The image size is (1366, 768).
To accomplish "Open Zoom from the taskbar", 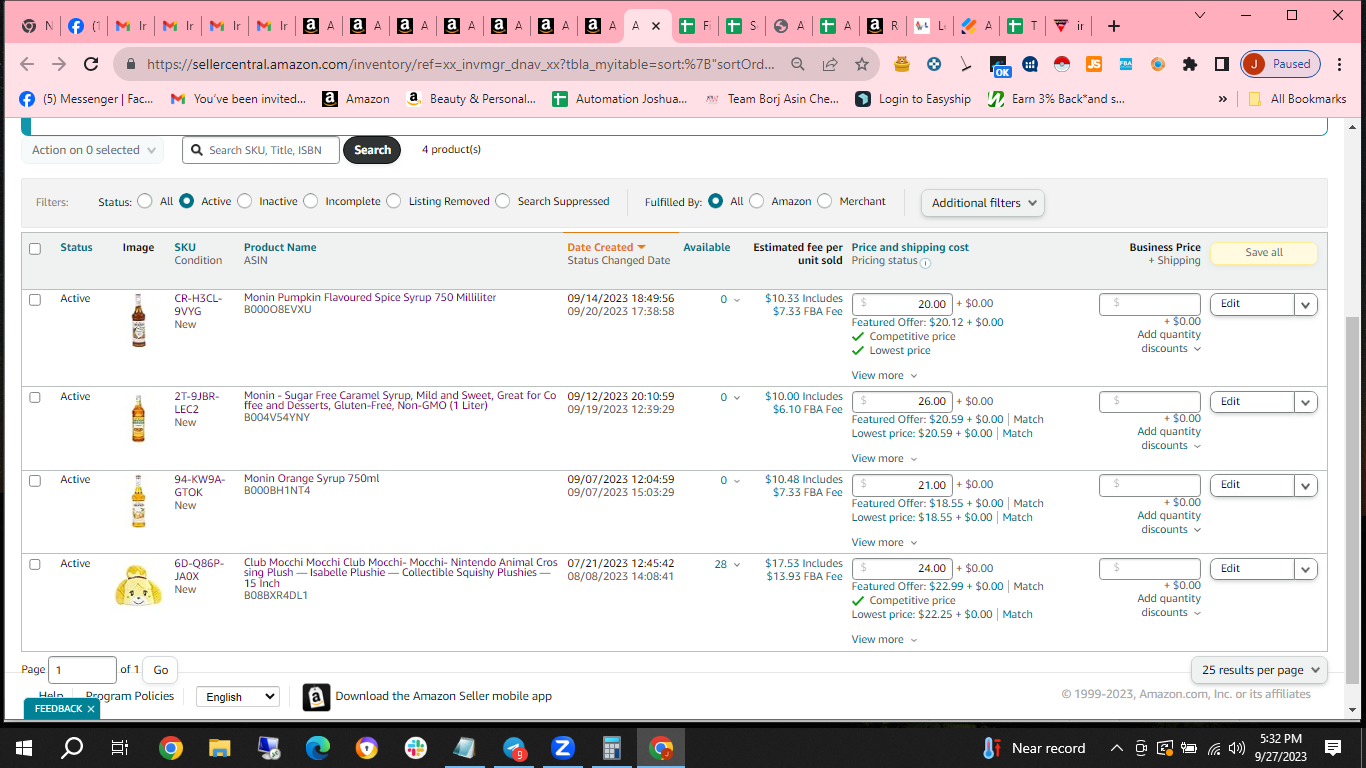I will 563,748.
